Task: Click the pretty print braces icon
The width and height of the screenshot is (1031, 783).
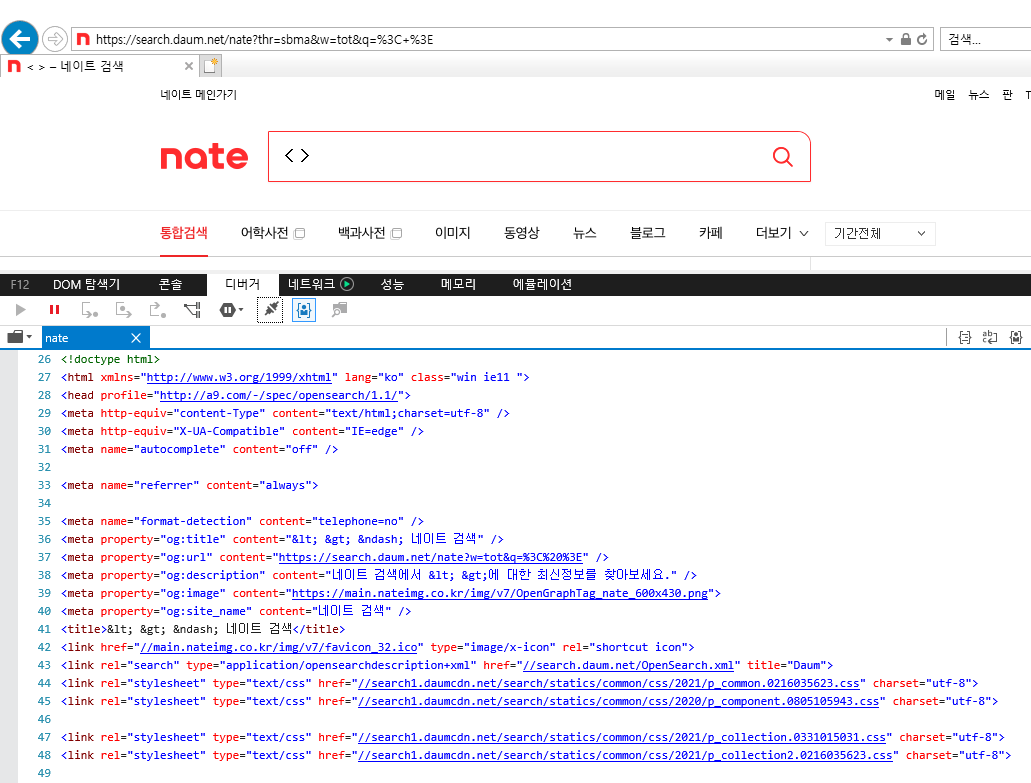Action: point(965,338)
